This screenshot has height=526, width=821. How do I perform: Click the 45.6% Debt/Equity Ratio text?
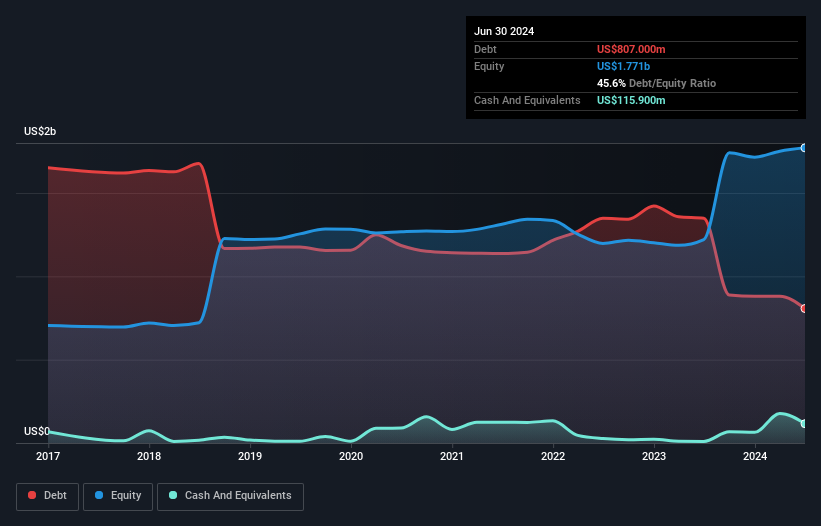(x=656, y=83)
